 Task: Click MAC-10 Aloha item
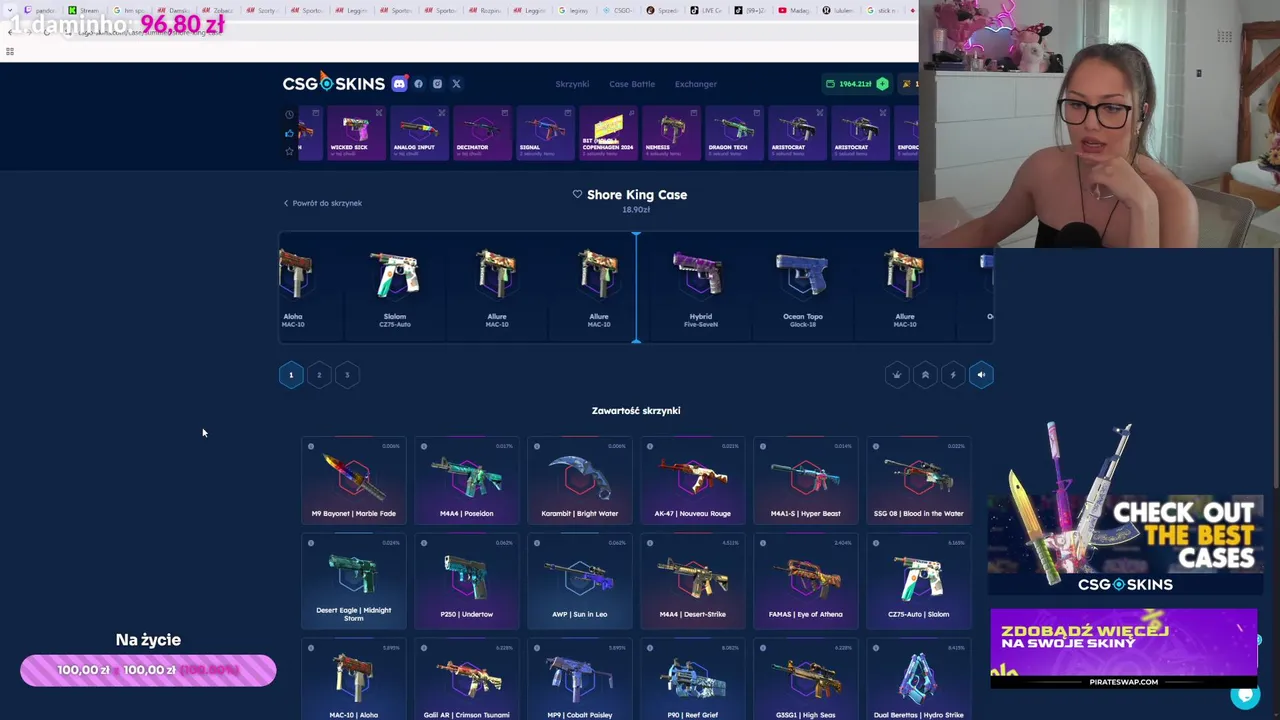[353, 681]
